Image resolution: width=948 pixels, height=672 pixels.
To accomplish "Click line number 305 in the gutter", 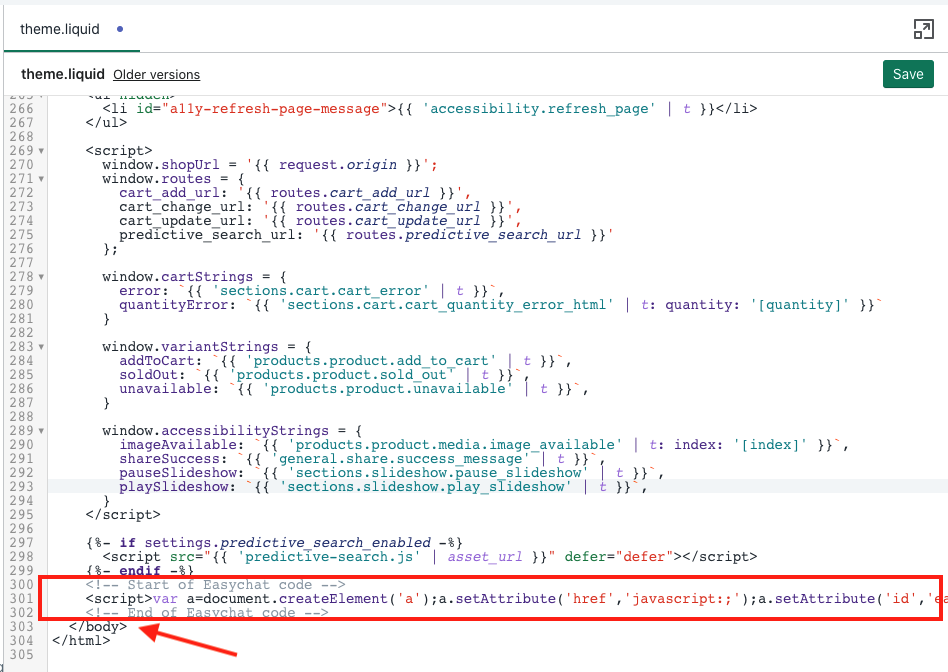I will (x=21, y=654).
